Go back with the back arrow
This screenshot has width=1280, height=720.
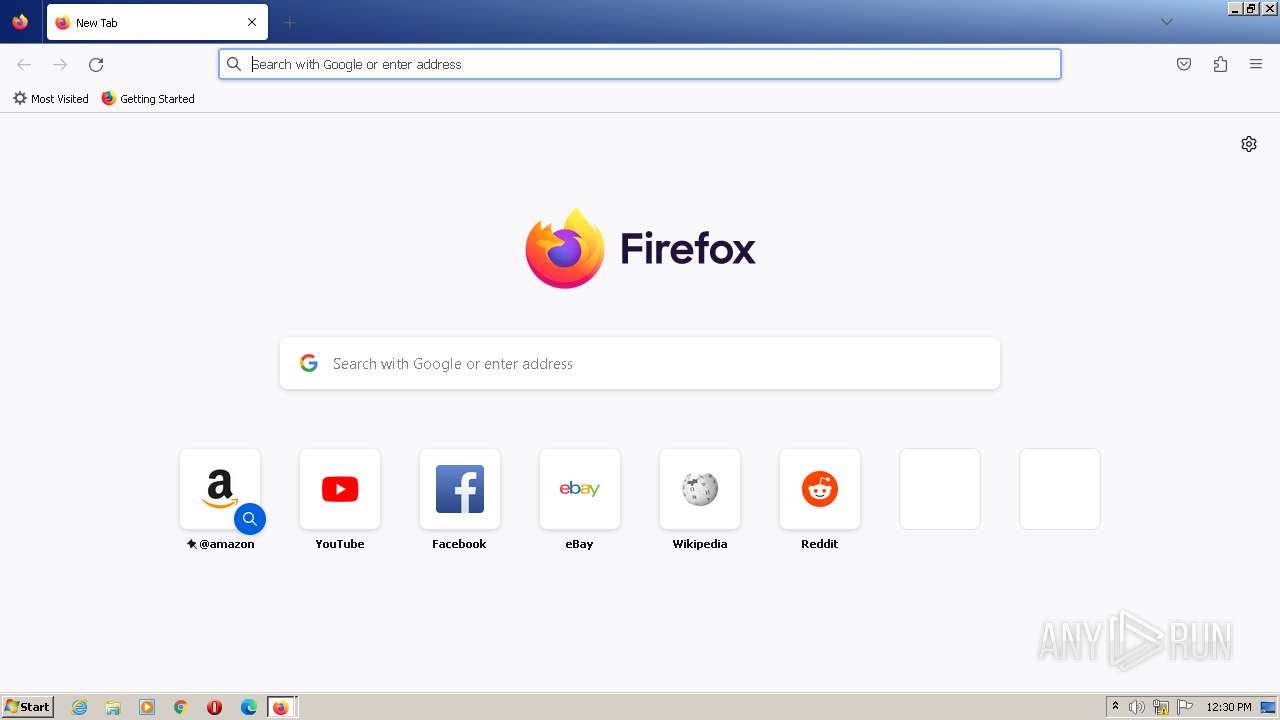pyautogui.click(x=24, y=64)
